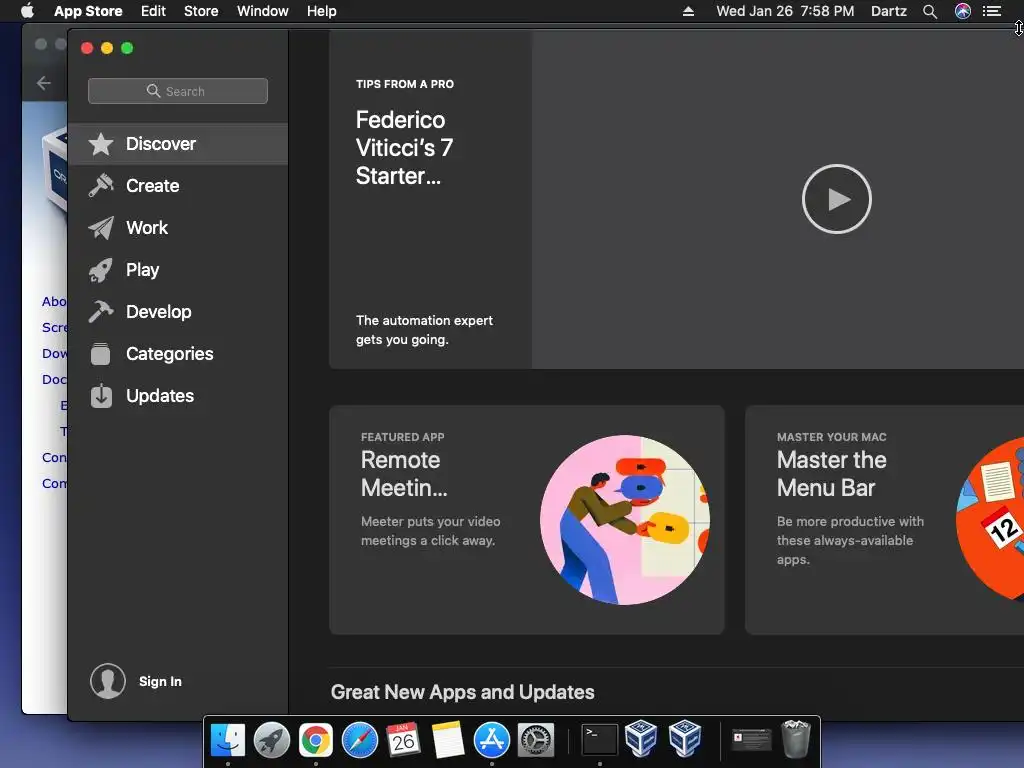The width and height of the screenshot is (1024, 768).
Task: Click the back arrow in background window
Action: (x=44, y=83)
